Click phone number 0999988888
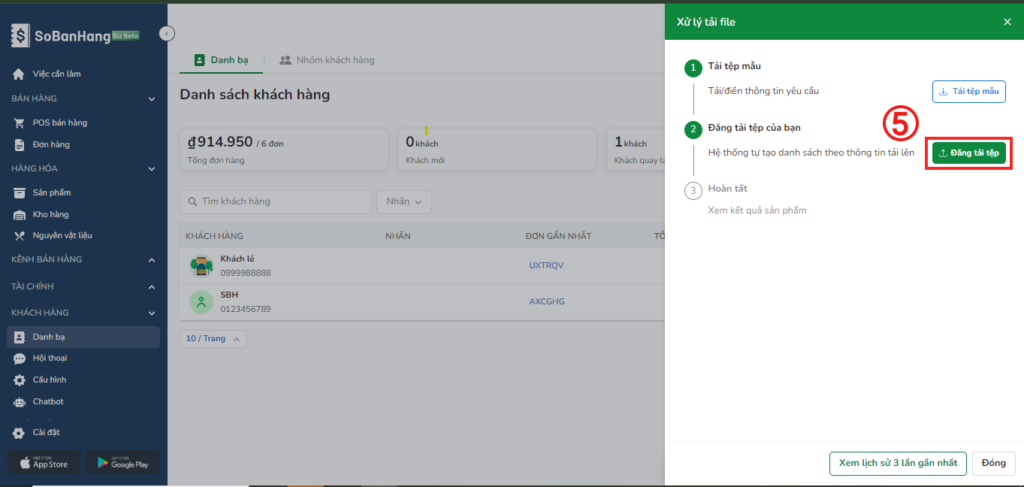Screen dimensions: 1024x487 point(246,273)
